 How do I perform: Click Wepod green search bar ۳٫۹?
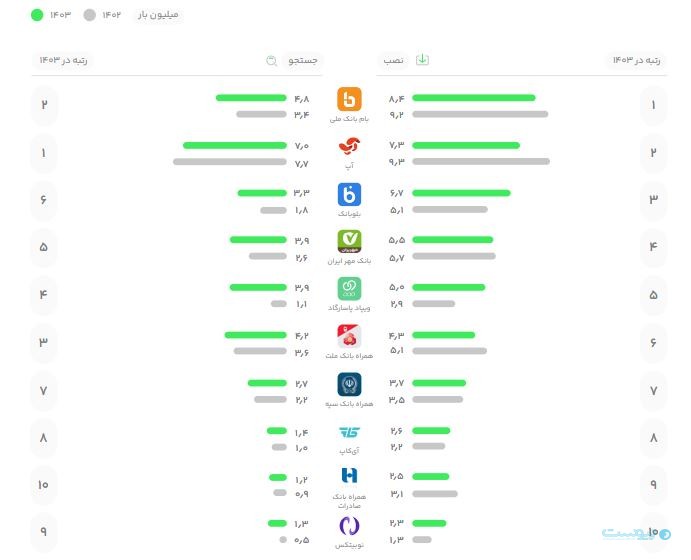258,287
